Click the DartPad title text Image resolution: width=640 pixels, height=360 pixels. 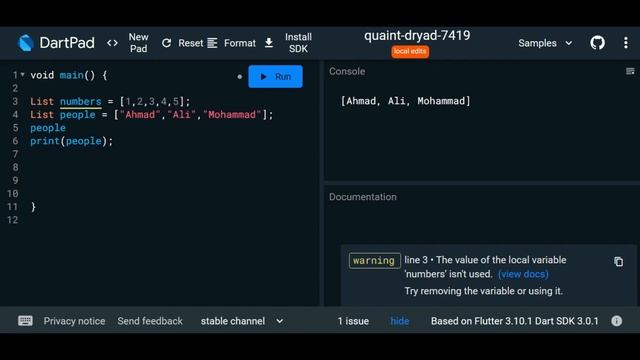pos(67,43)
